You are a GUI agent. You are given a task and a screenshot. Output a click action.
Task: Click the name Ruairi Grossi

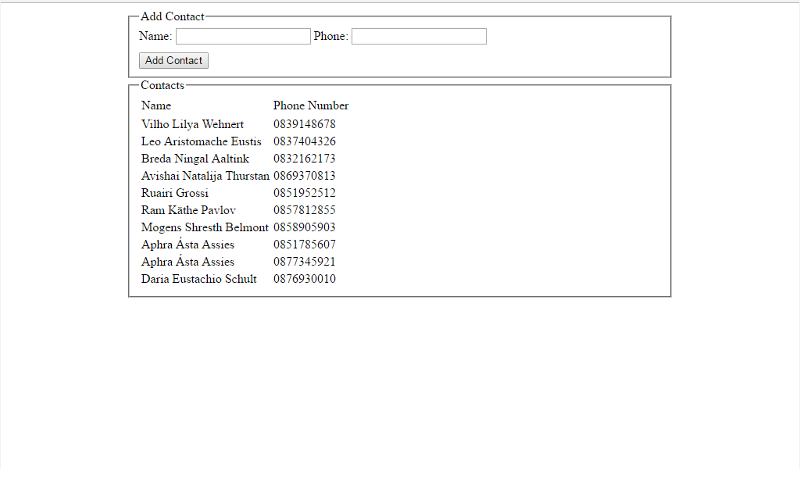click(x=174, y=193)
